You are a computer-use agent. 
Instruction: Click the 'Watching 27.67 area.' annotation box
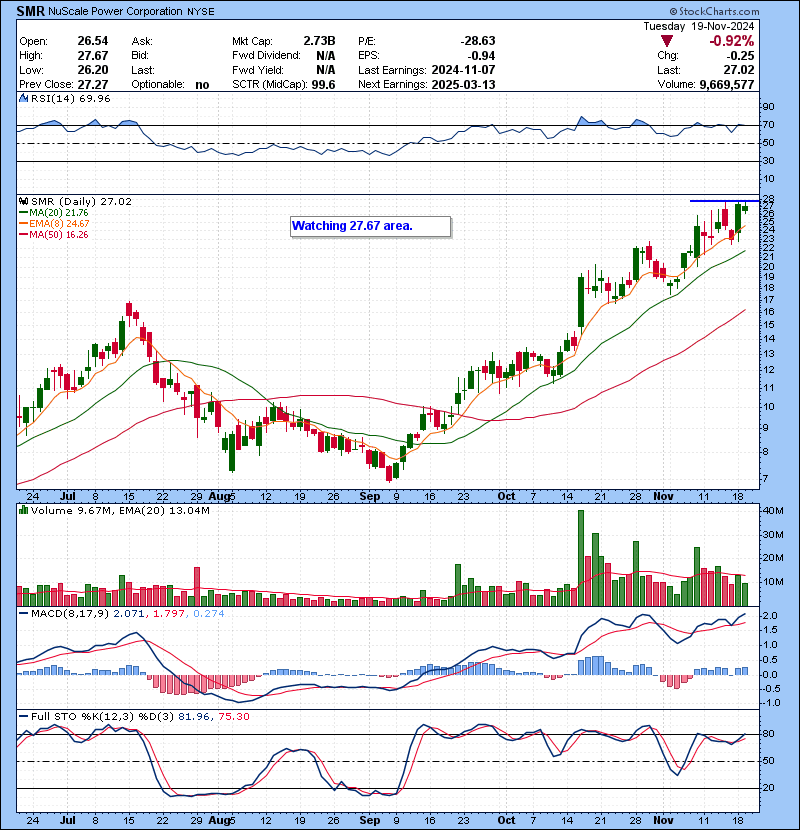[x=371, y=227]
